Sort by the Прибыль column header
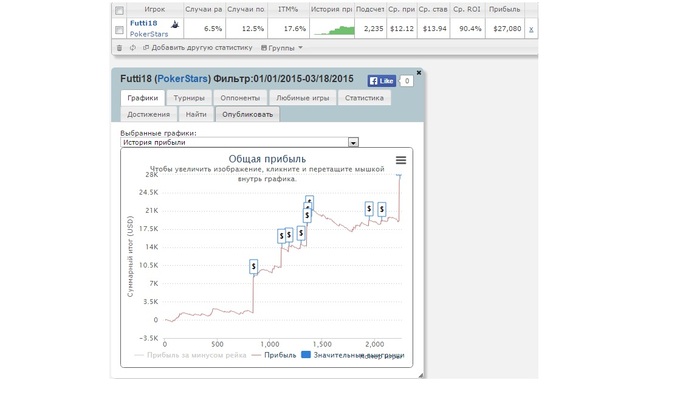 tap(504, 9)
